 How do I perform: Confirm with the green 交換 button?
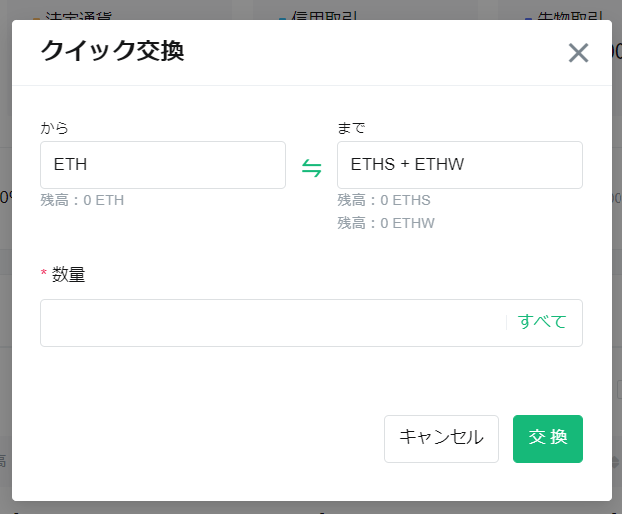click(x=547, y=438)
